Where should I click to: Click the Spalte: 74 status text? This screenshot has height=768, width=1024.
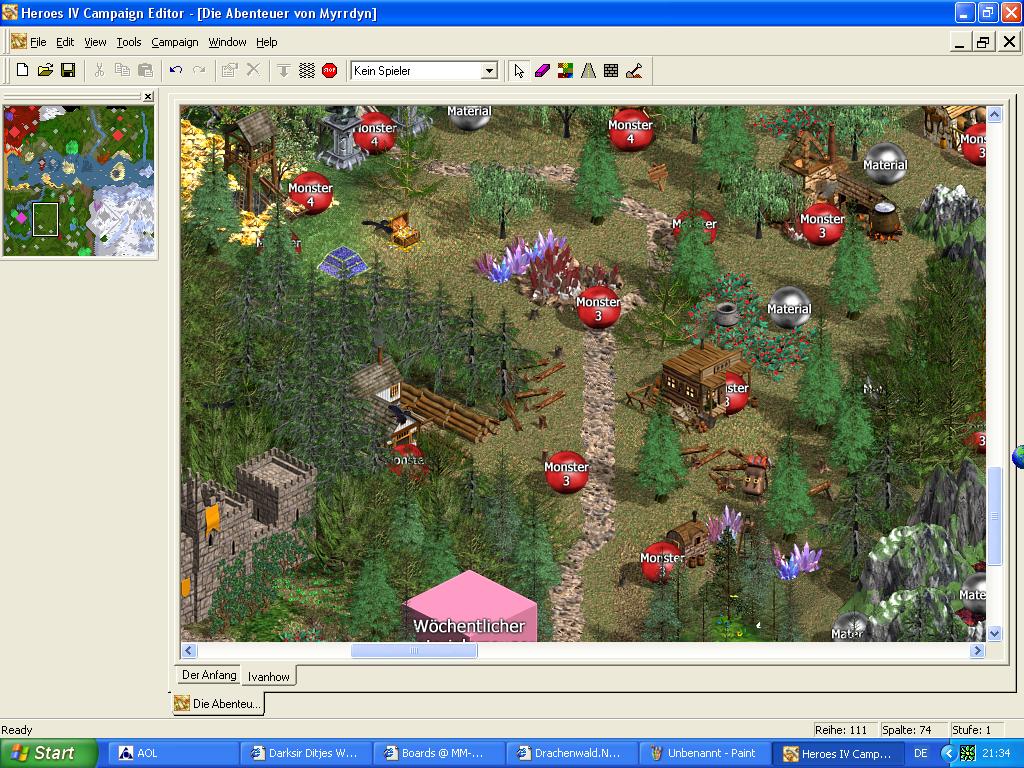point(906,729)
